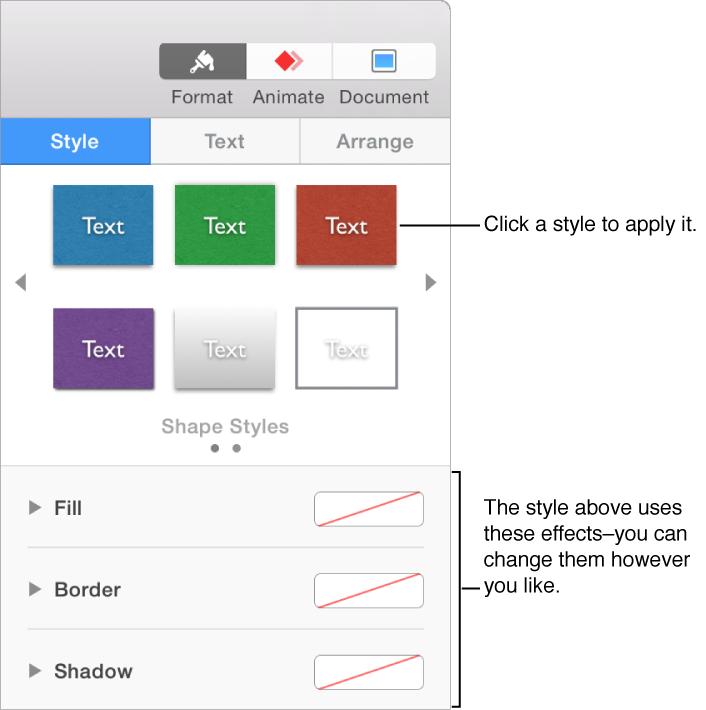Open the Text tab
The height and width of the screenshot is (710, 706).
[225, 141]
